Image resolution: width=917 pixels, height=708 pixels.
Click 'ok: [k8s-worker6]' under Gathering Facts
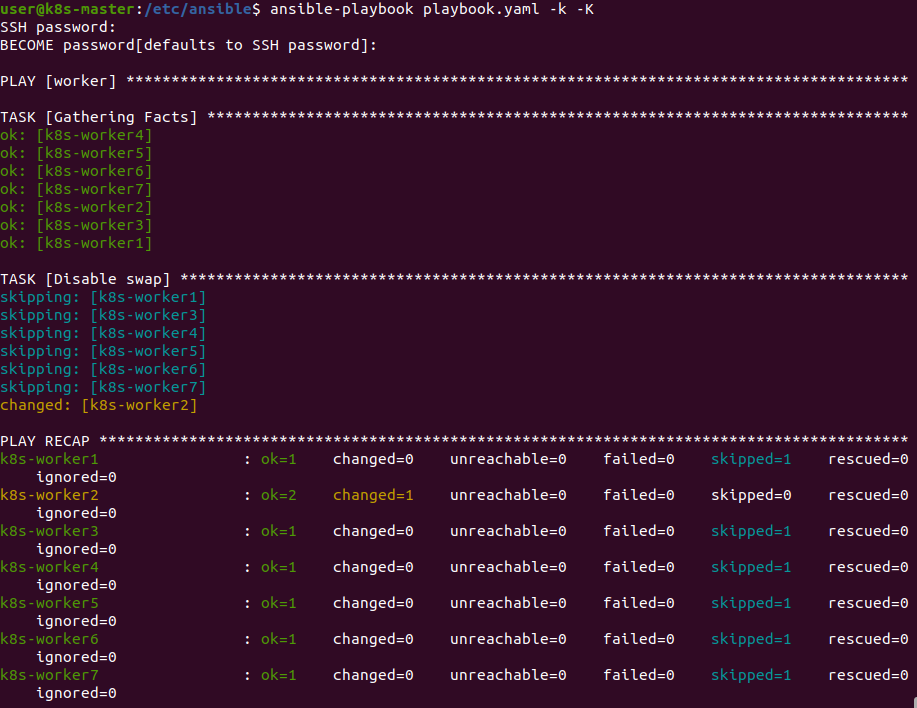(x=76, y=171)
